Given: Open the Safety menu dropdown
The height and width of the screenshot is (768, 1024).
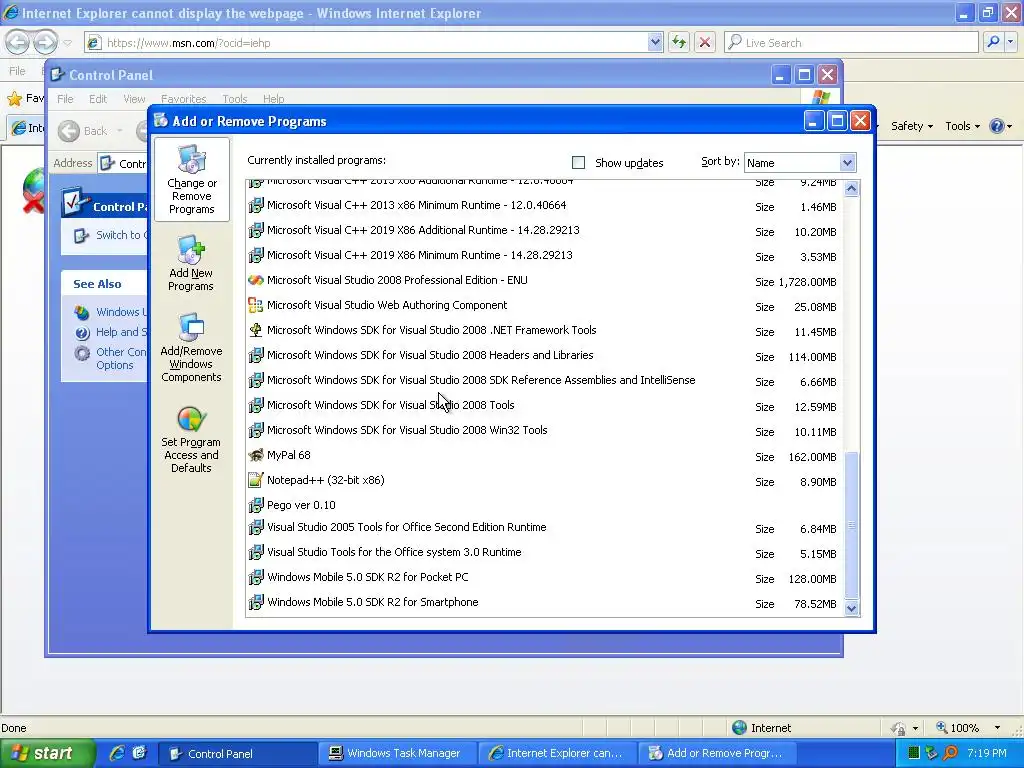Looking at the screenshot, I should tap(912, 126).
